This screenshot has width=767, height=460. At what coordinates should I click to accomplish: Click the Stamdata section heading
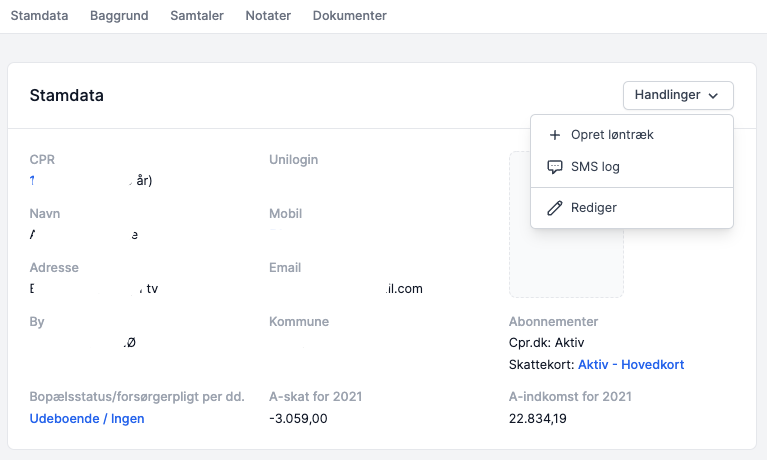67,95
